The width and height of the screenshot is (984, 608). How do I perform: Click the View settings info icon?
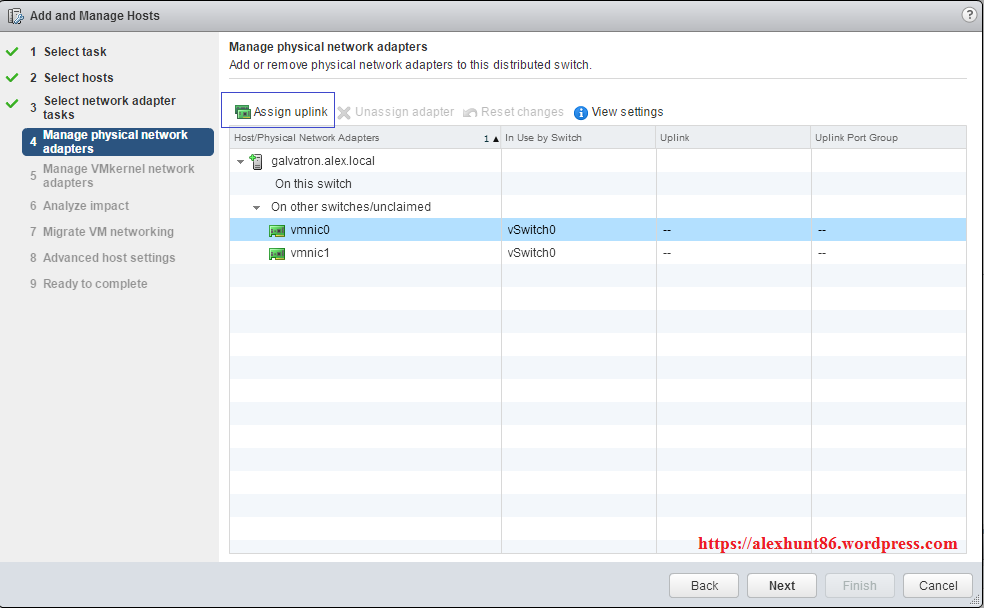coord(581,112)
